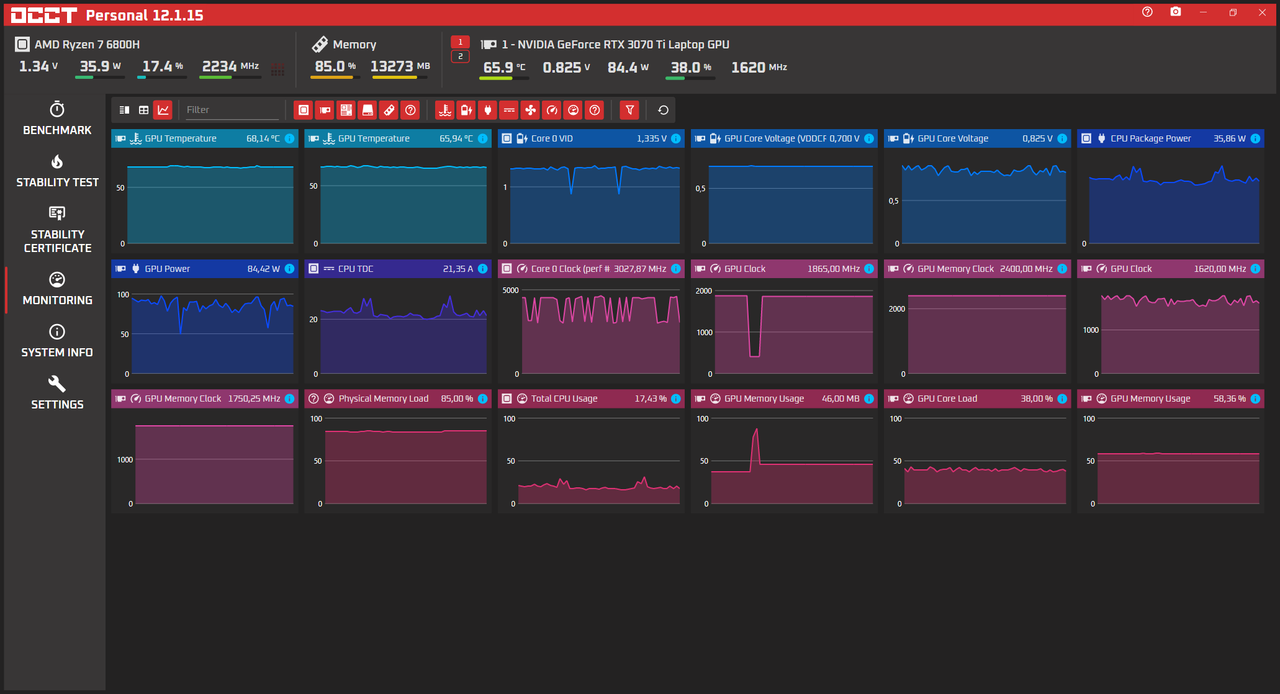The width and height of the screenshot is (1280, 694).
Task: Open info for Core 0 VID
Action: click(x=677, y=139)
